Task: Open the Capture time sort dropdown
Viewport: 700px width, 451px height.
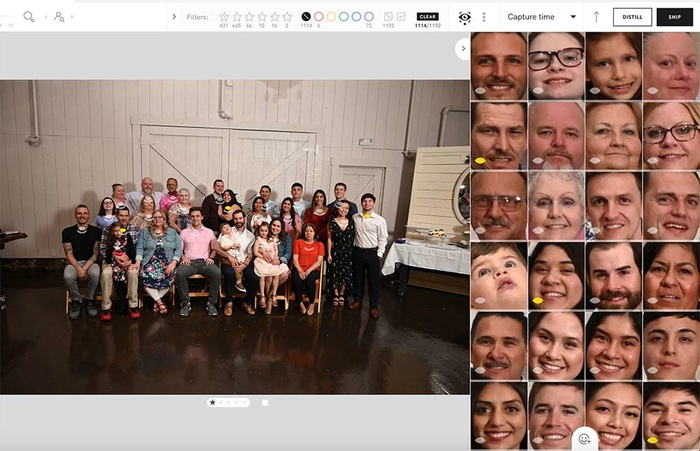Action: pos(541,17)
